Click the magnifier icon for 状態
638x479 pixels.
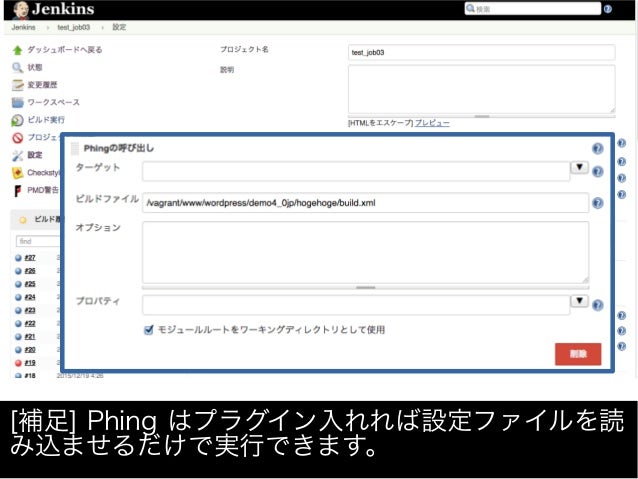pos(17,67)
